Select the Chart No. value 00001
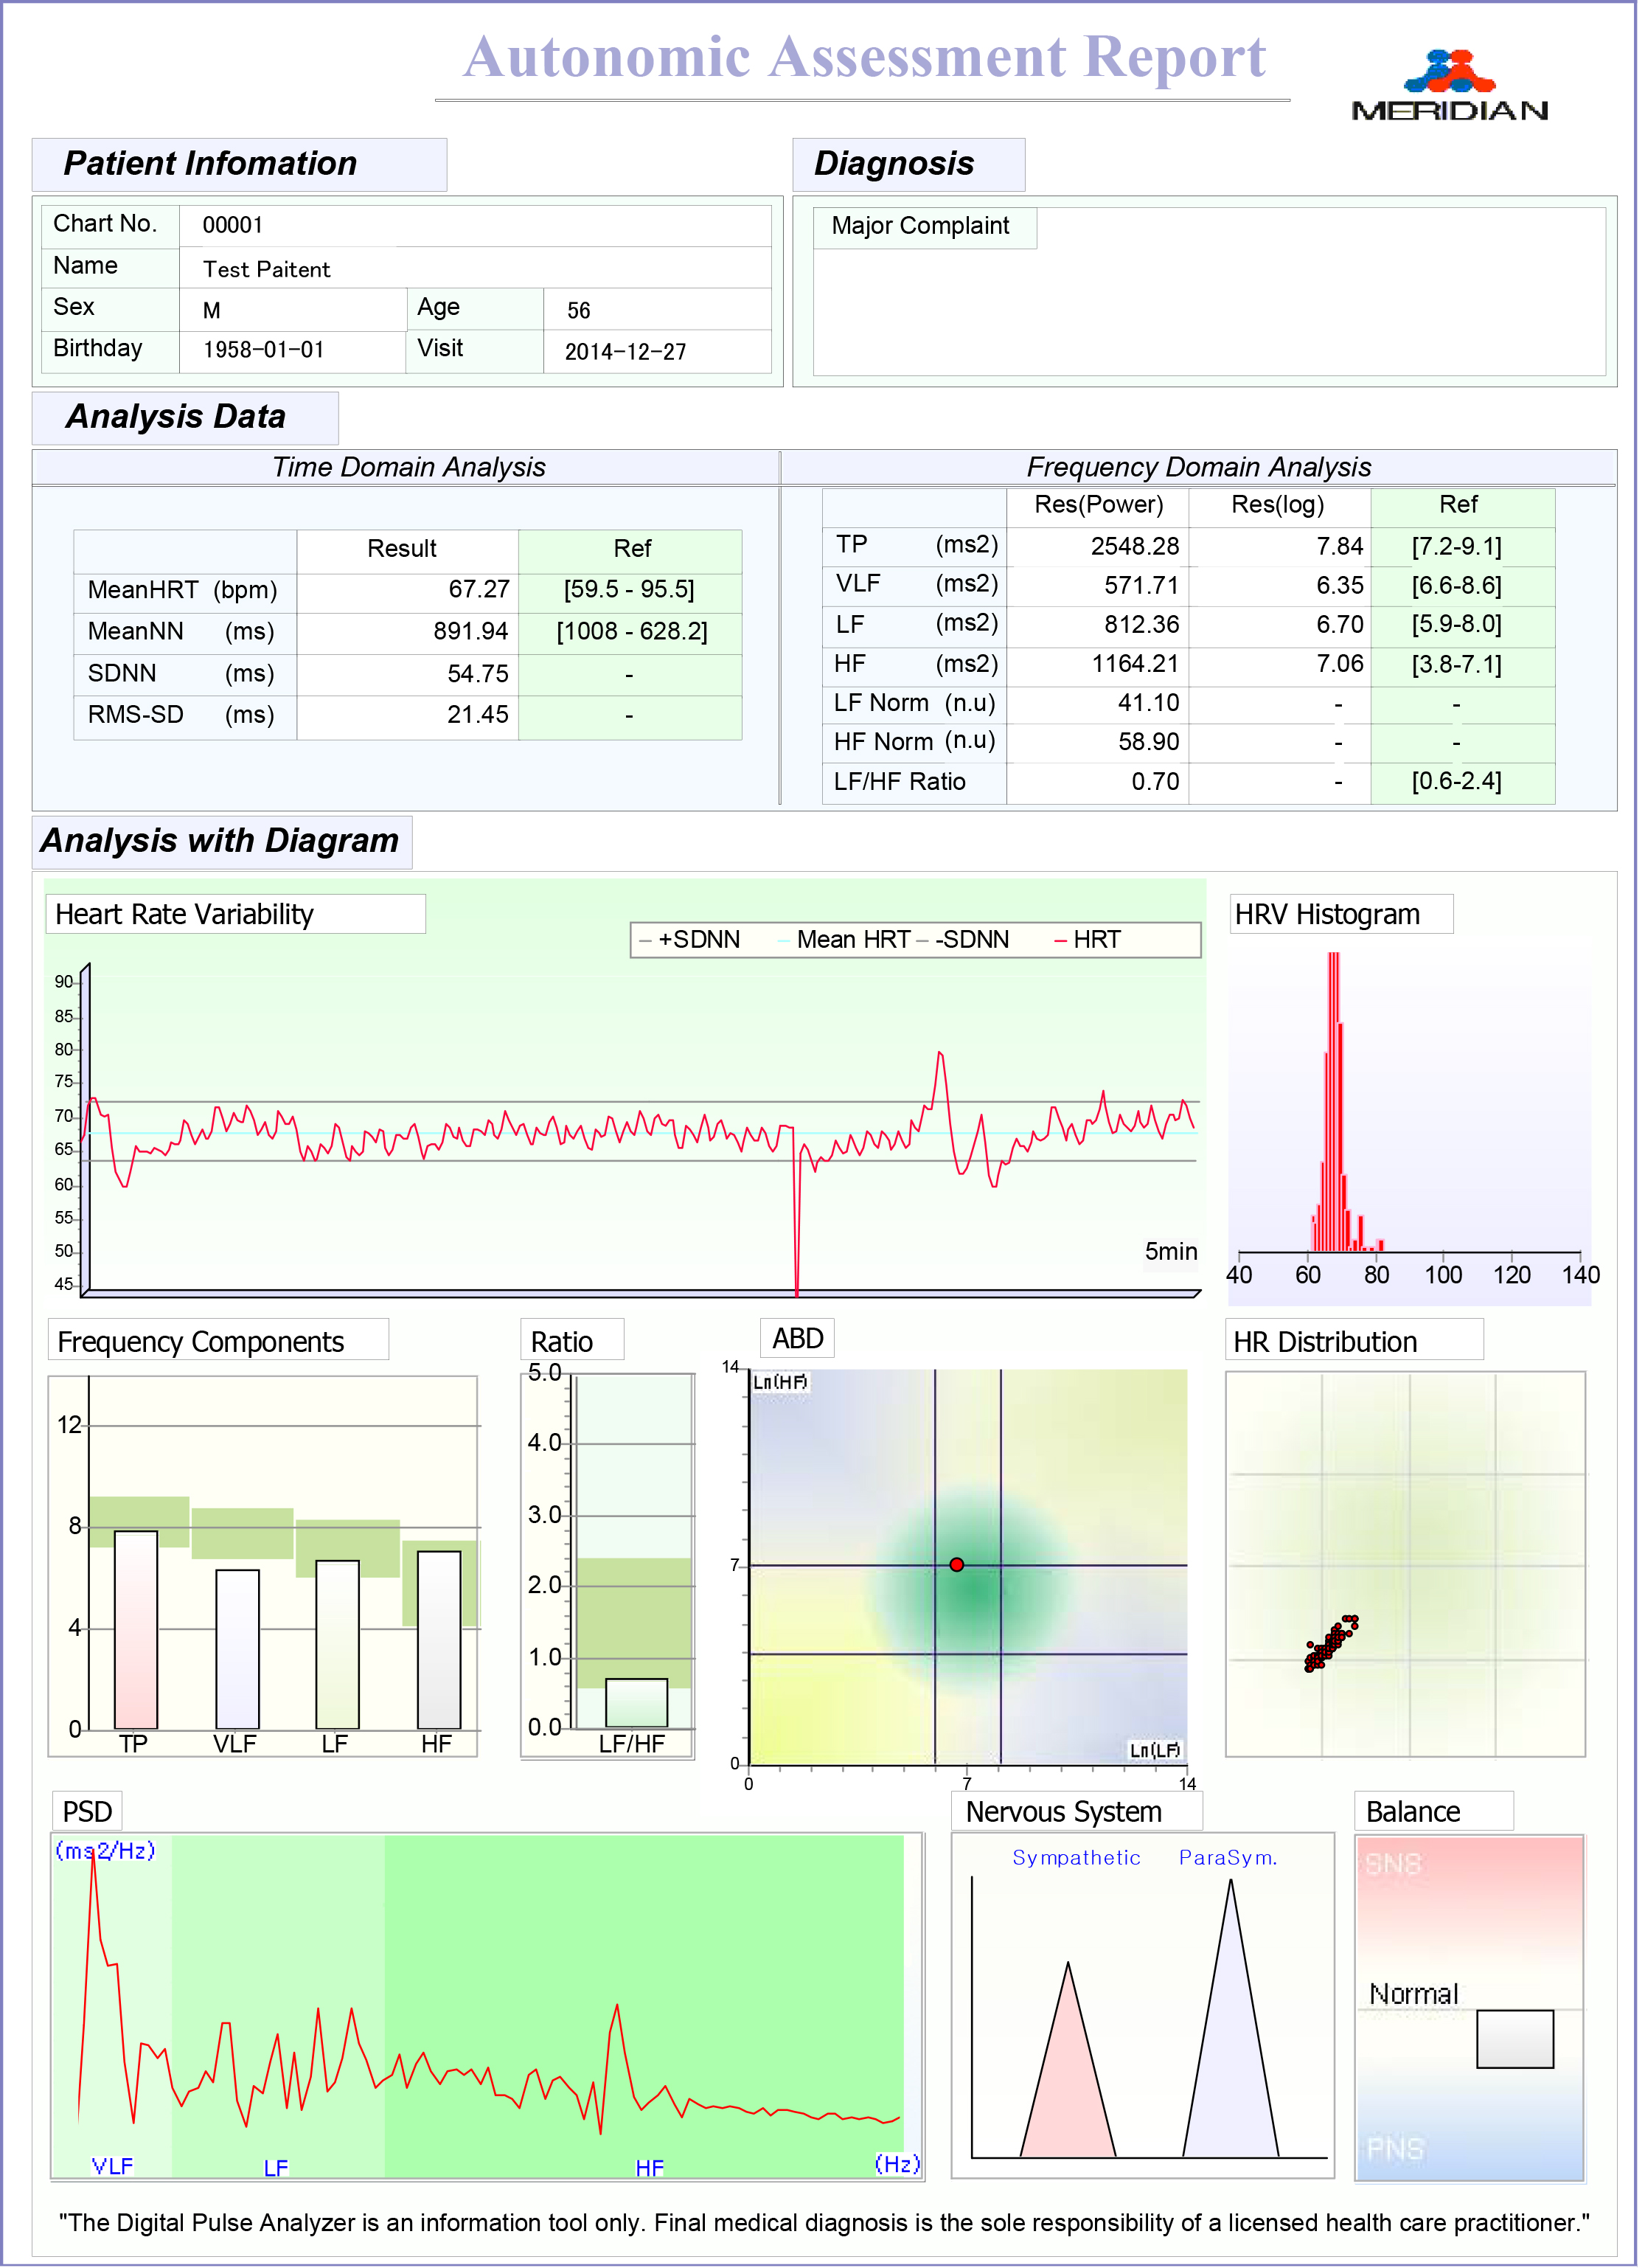The width and height of the screenshot is (1645, 2268). tap(233, 226)
